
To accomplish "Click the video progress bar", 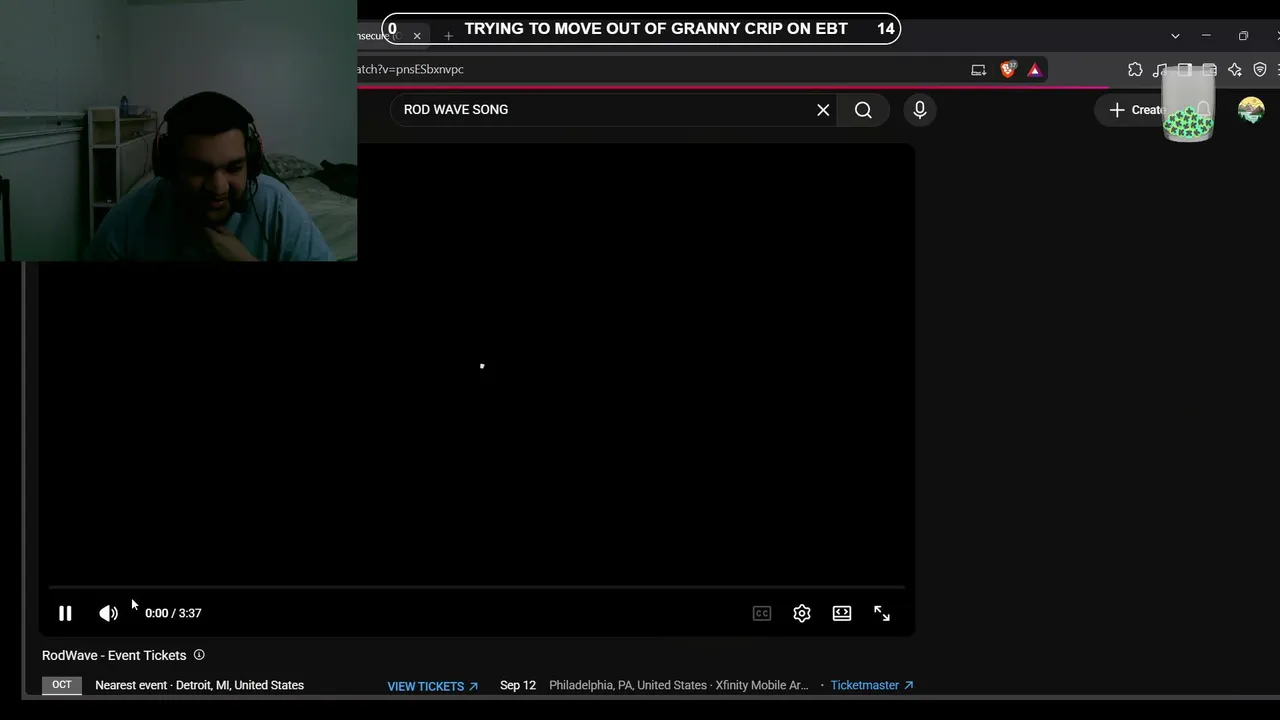I will click(477, 587).
